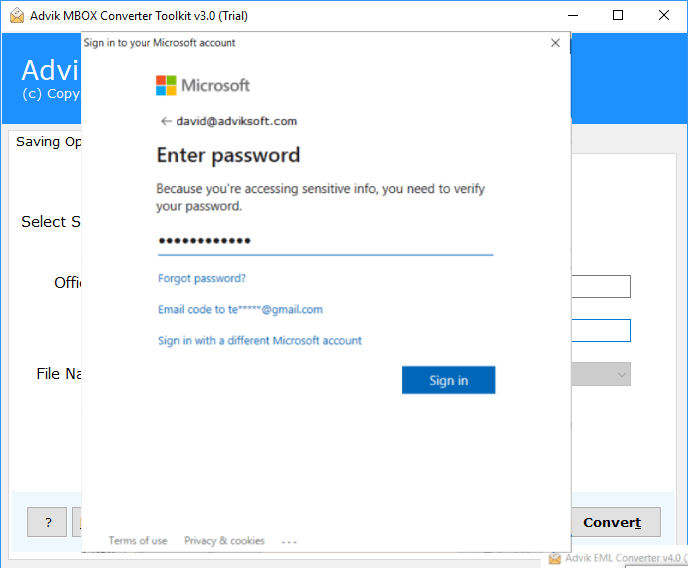Open the more options ellipsis in dialog footer
688x568 pixels.
click(289, 542)
